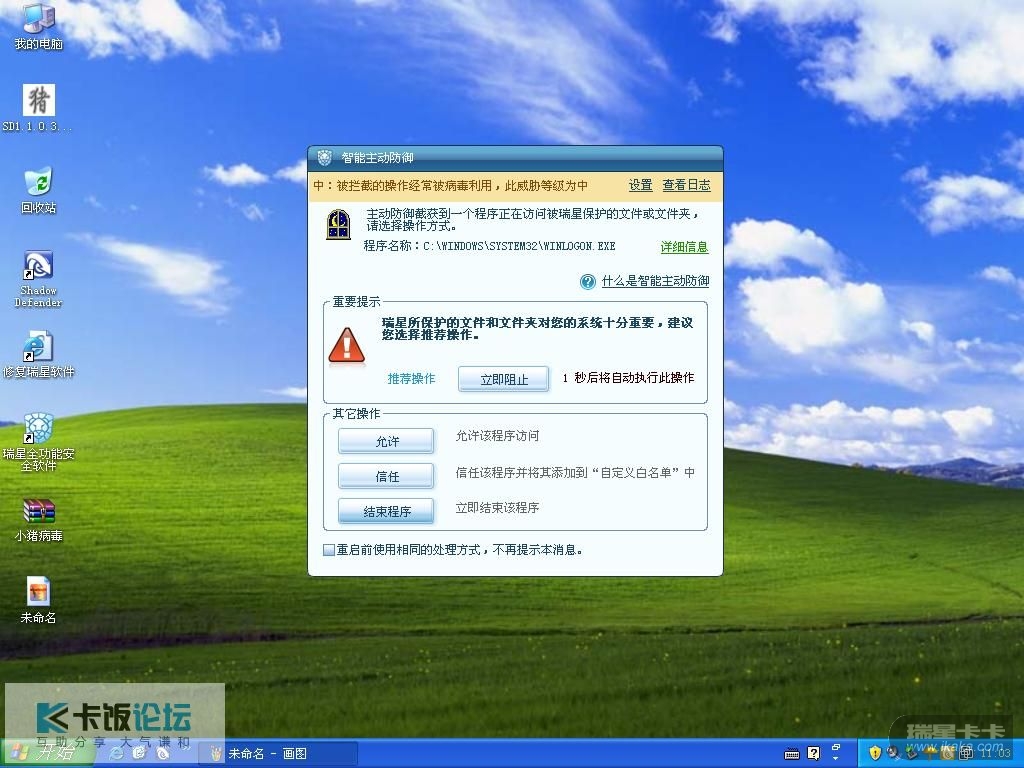Click the Rising lion icon in dialog title
Screen dimensions: 1024x768
click(325, 157)
